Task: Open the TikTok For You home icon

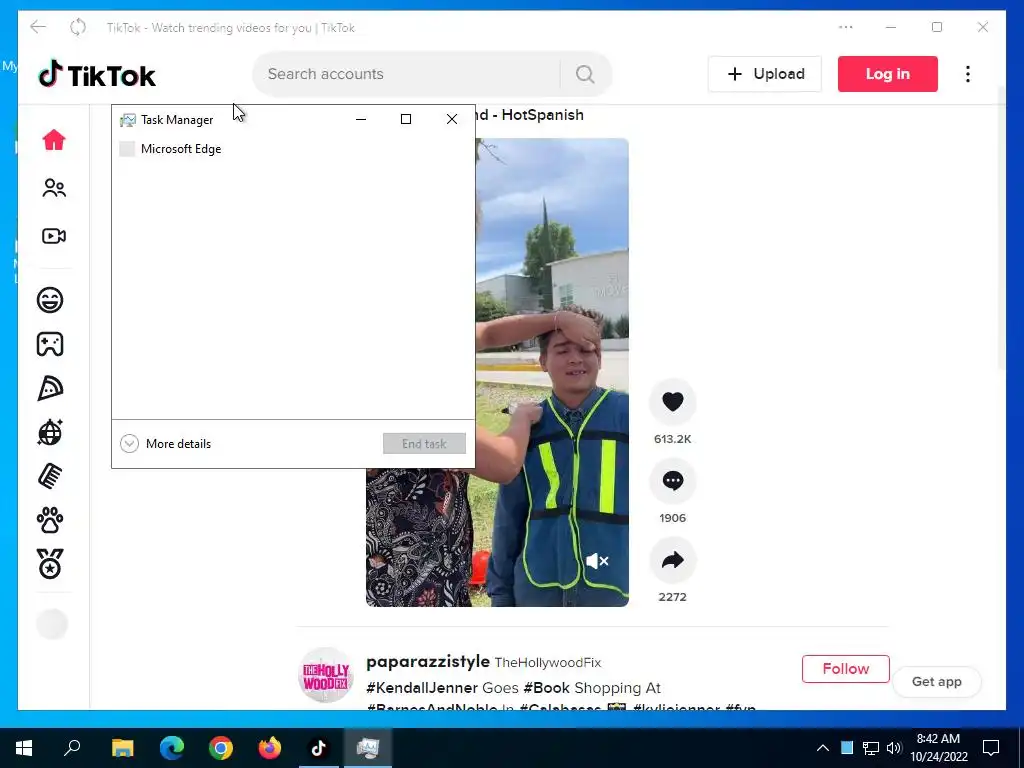Action: point(54,140)
